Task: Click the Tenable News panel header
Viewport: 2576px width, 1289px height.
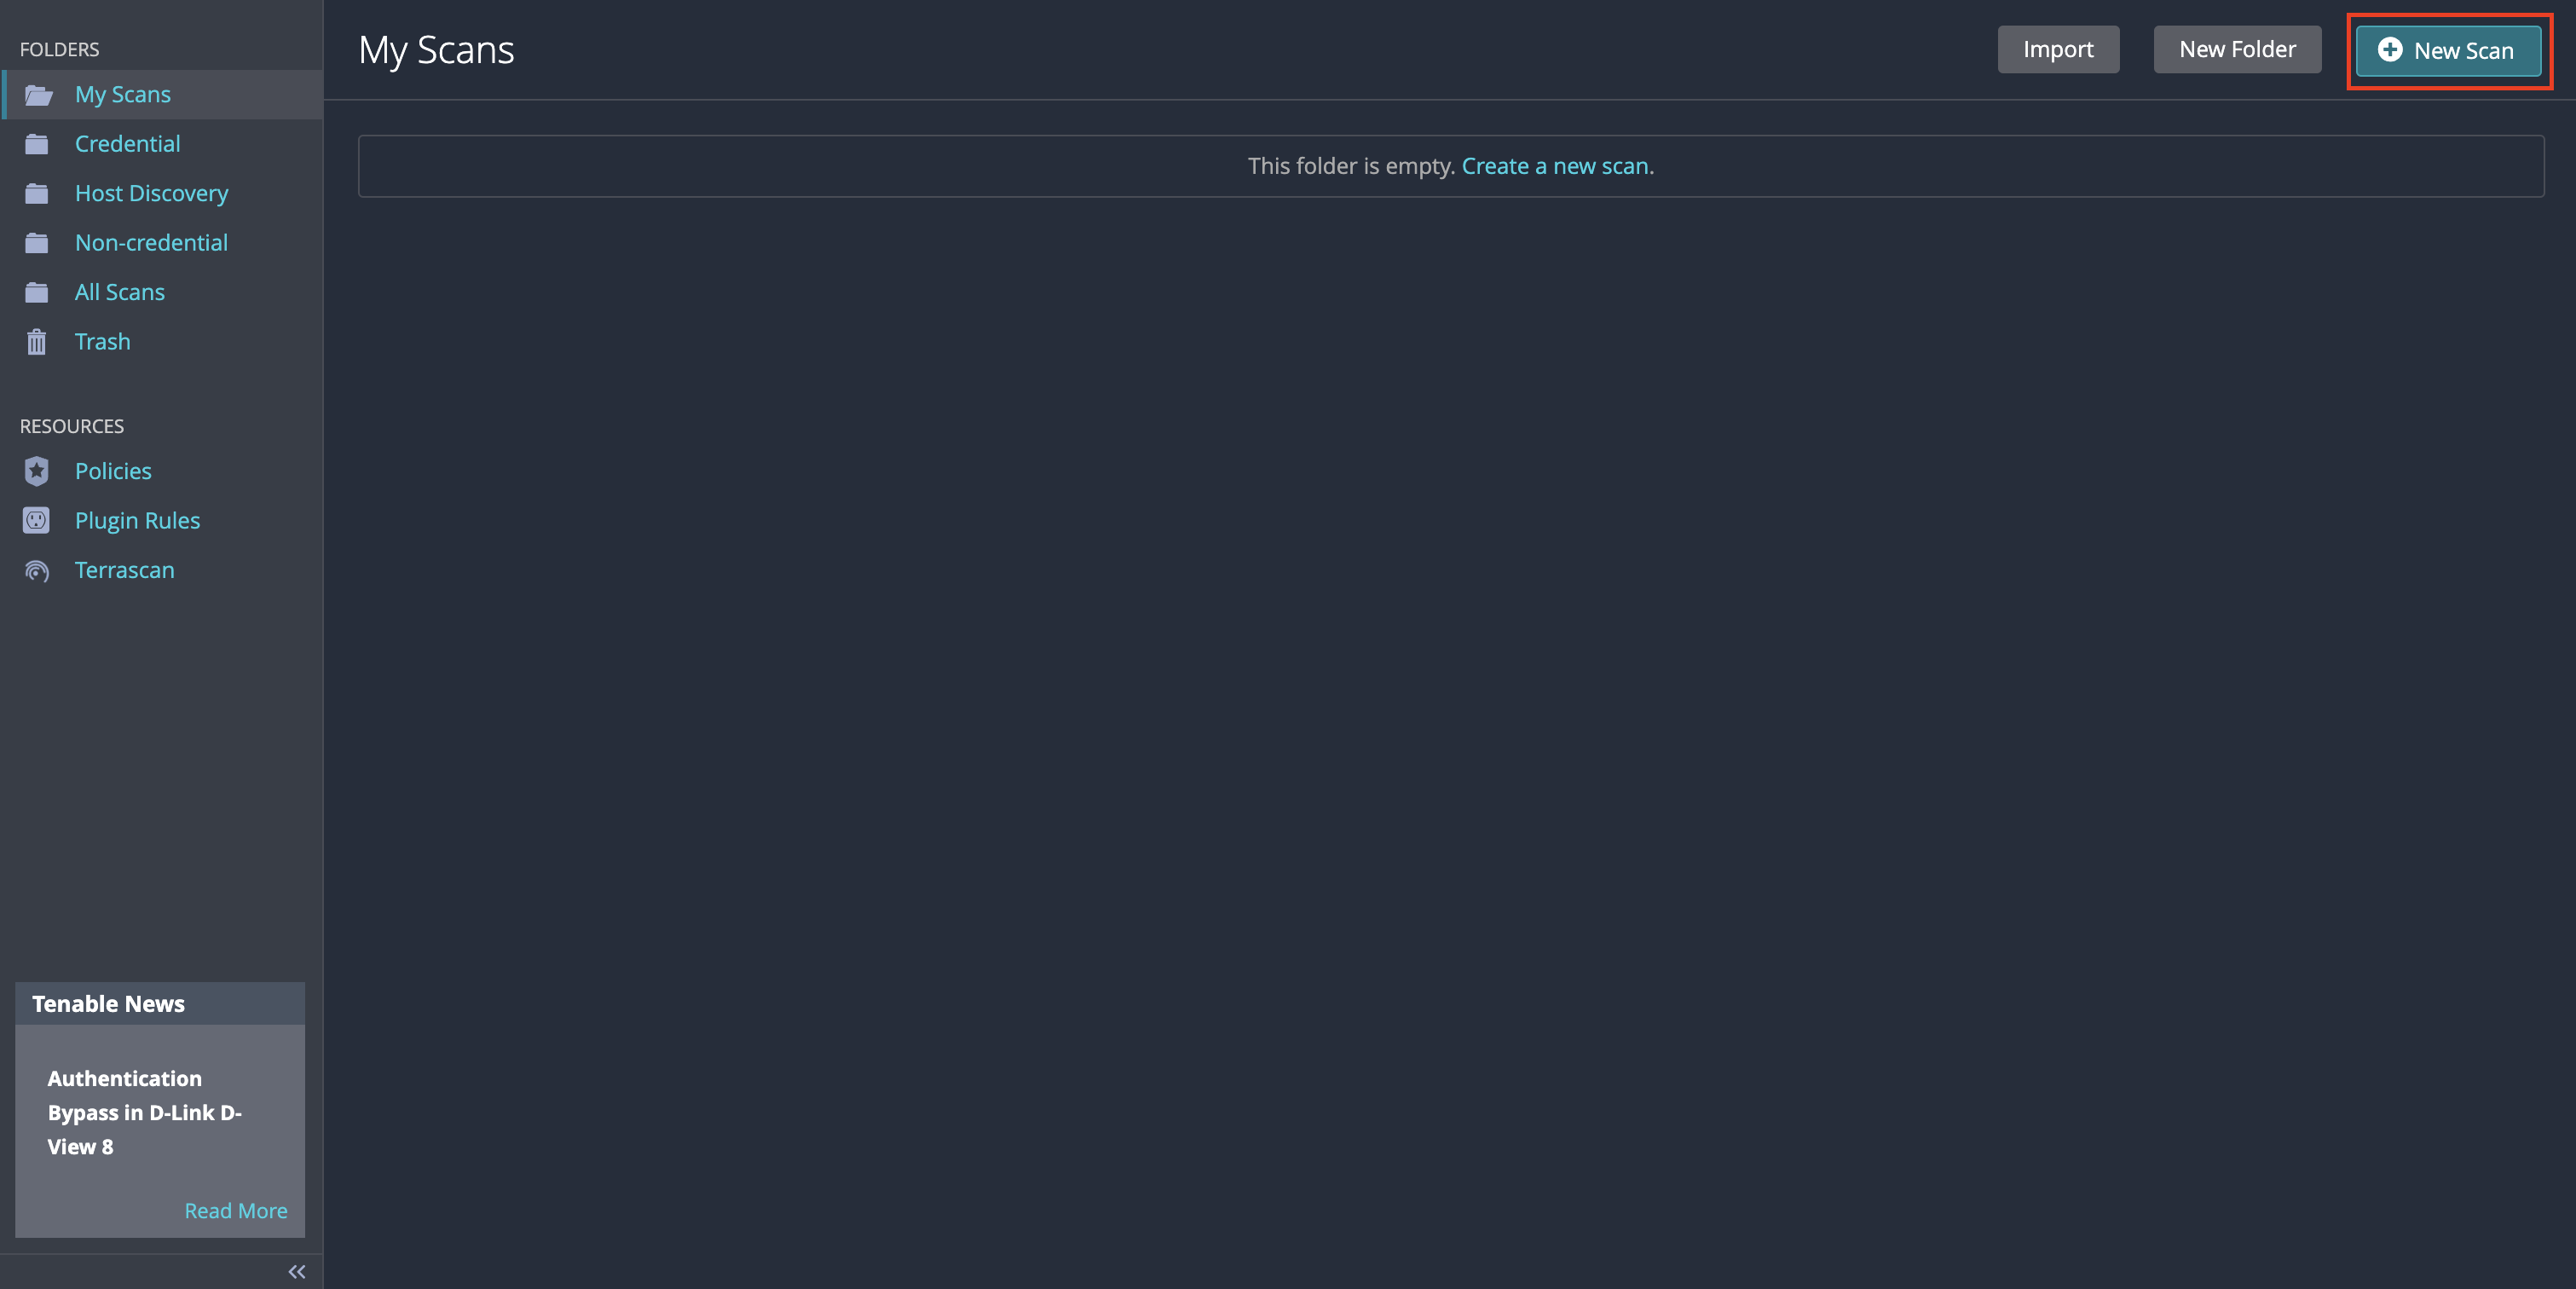Action: [x=108, y=1003]
